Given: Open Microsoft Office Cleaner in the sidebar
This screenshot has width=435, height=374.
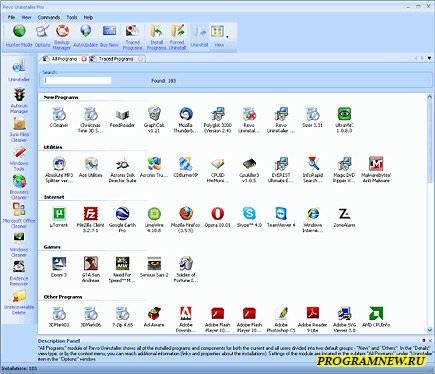Looking at the screenshot, I should (x=19, y=216).
